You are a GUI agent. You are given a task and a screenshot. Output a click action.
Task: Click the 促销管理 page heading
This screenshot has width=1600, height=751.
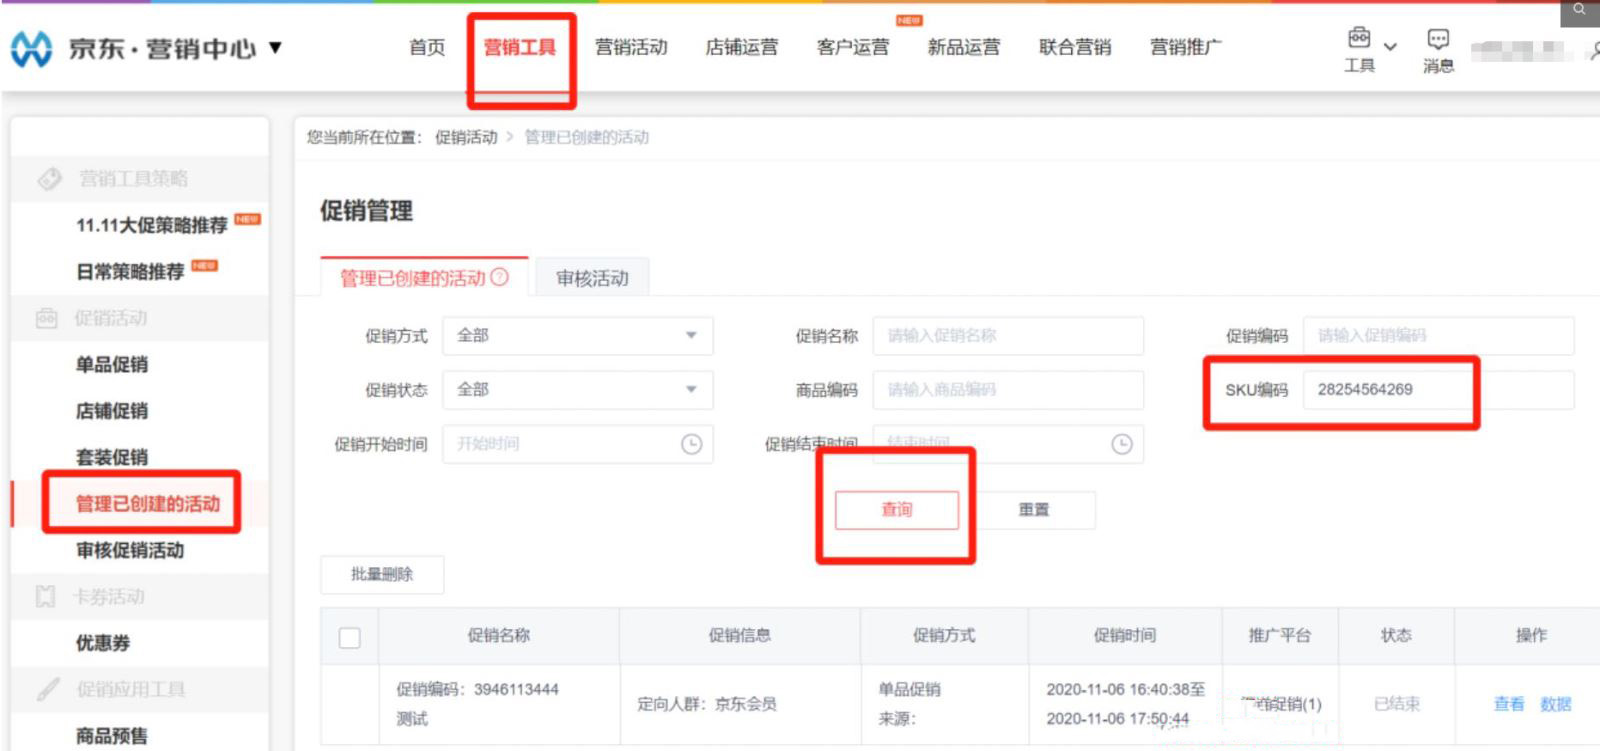(x=366, y=211)
